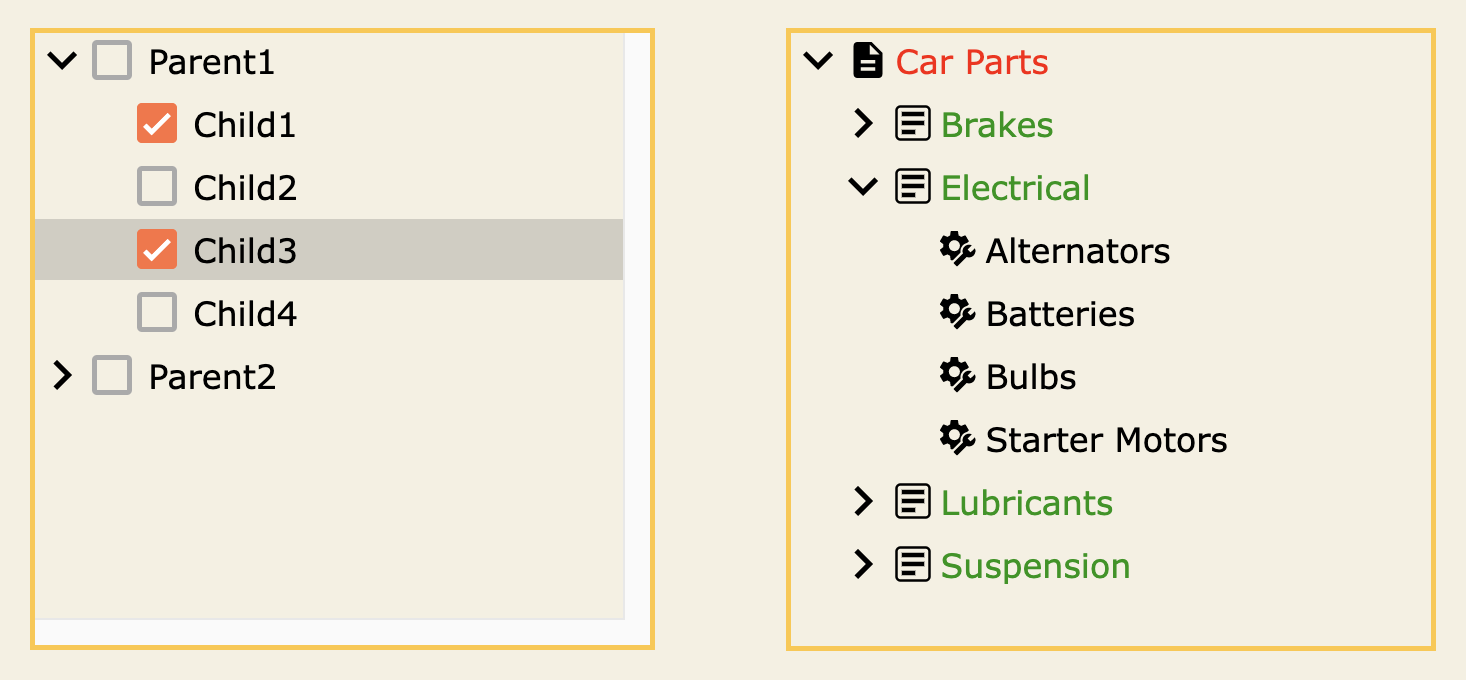Uncheck the Child1 checkbox
Image resolution: width=1466 pixels, height=680 pixels.
click(x=157, y=124)
